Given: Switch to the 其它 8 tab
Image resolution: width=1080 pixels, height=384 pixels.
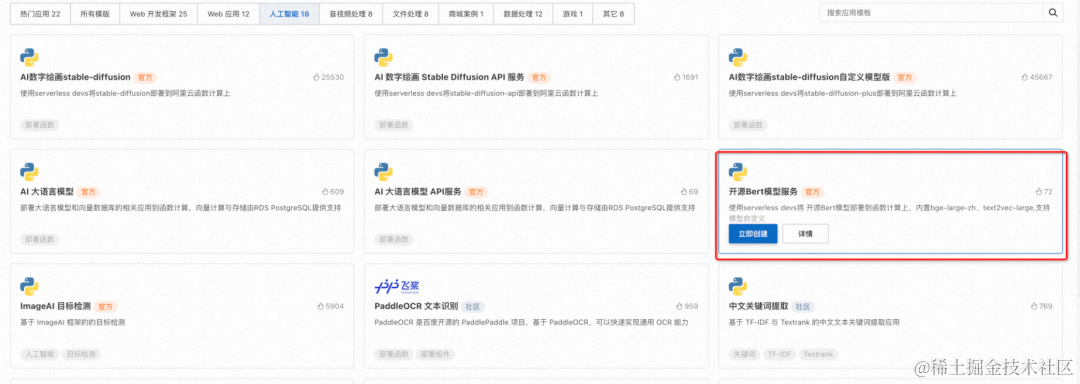Looking at the screenshot, I should tap(613, 14).
